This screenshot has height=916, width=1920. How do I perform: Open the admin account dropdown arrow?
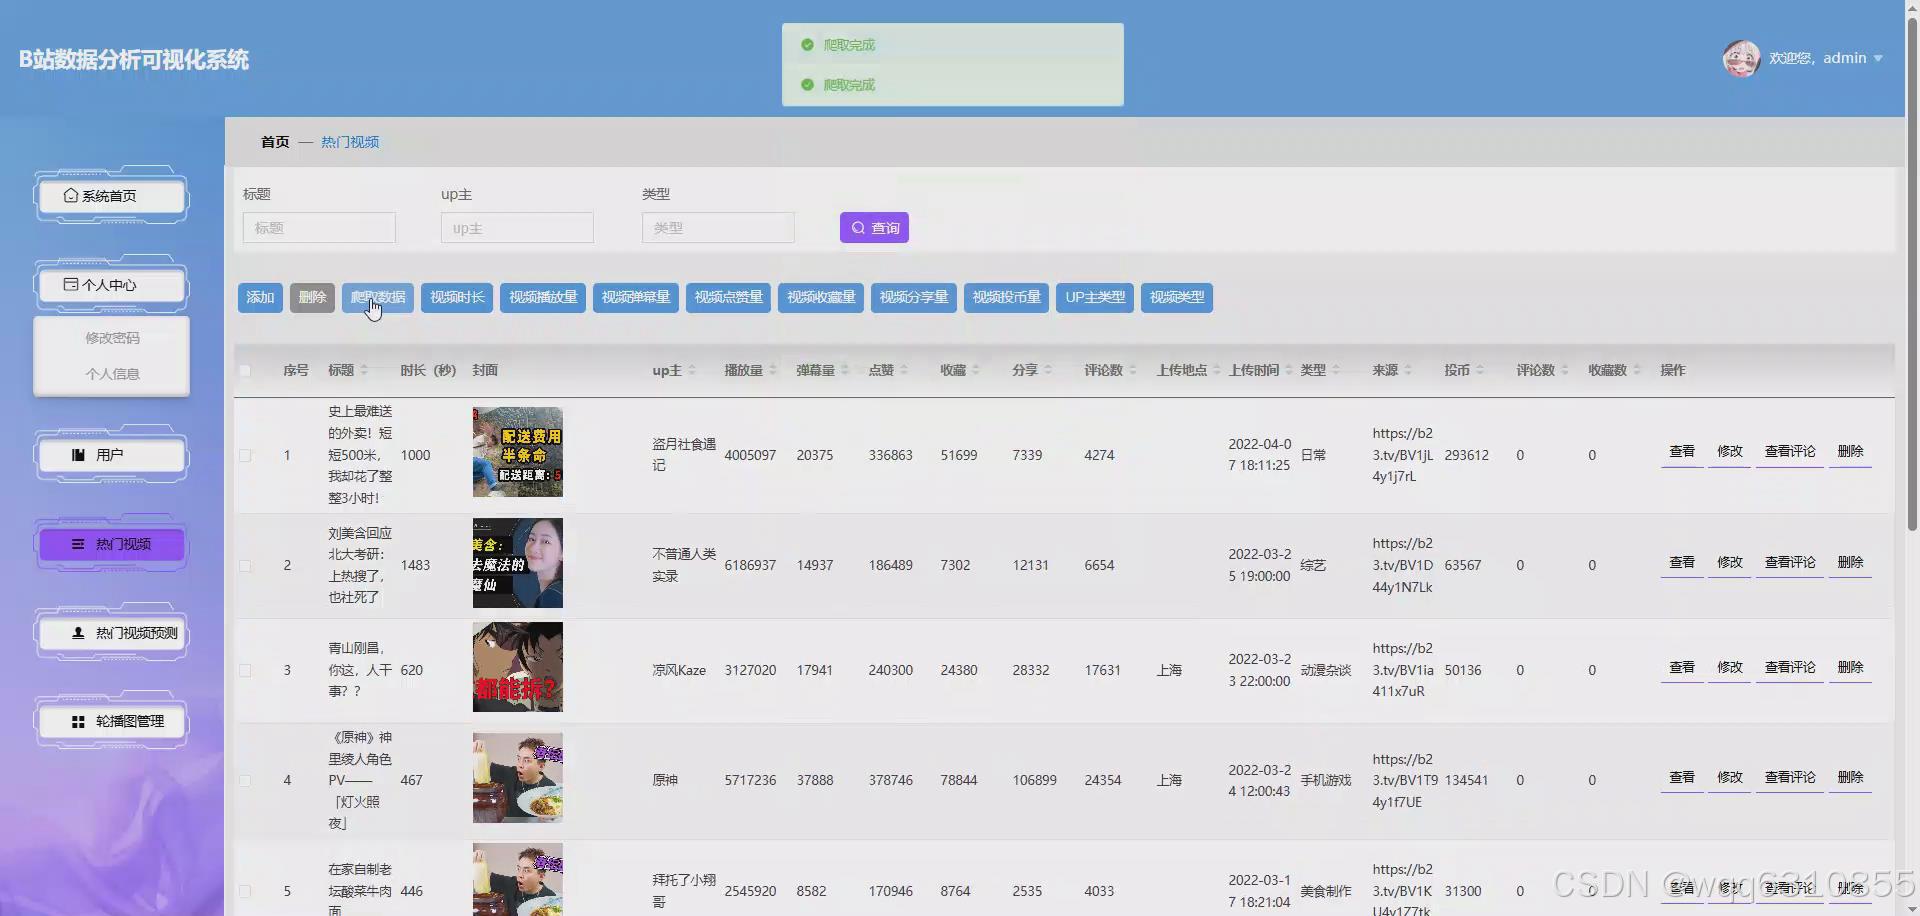[x=1878, y=59]
